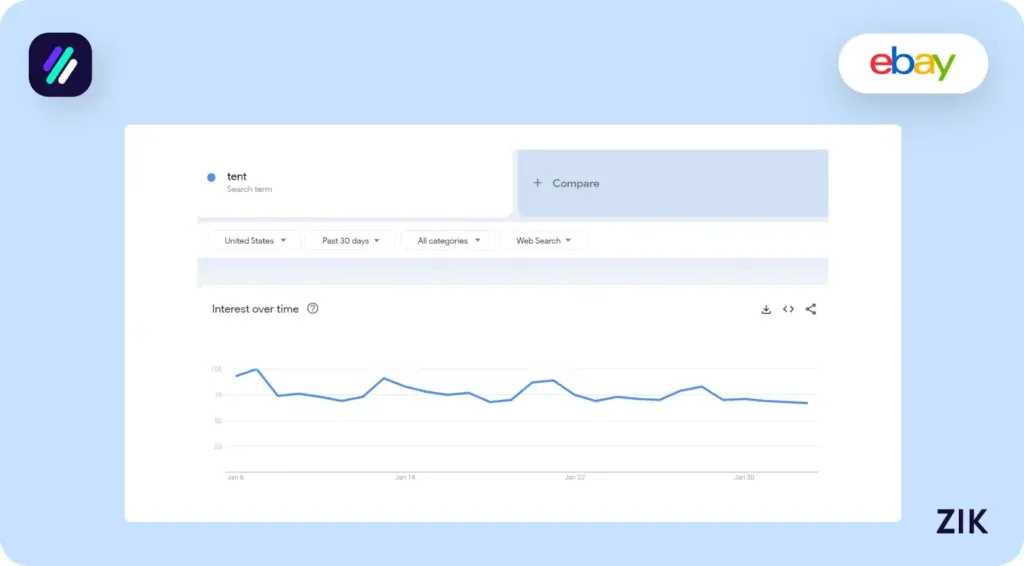The height and width of the screenshot is (566, 1024).
Task: Click the Jan 6 date label
Action: pos(236,478)
